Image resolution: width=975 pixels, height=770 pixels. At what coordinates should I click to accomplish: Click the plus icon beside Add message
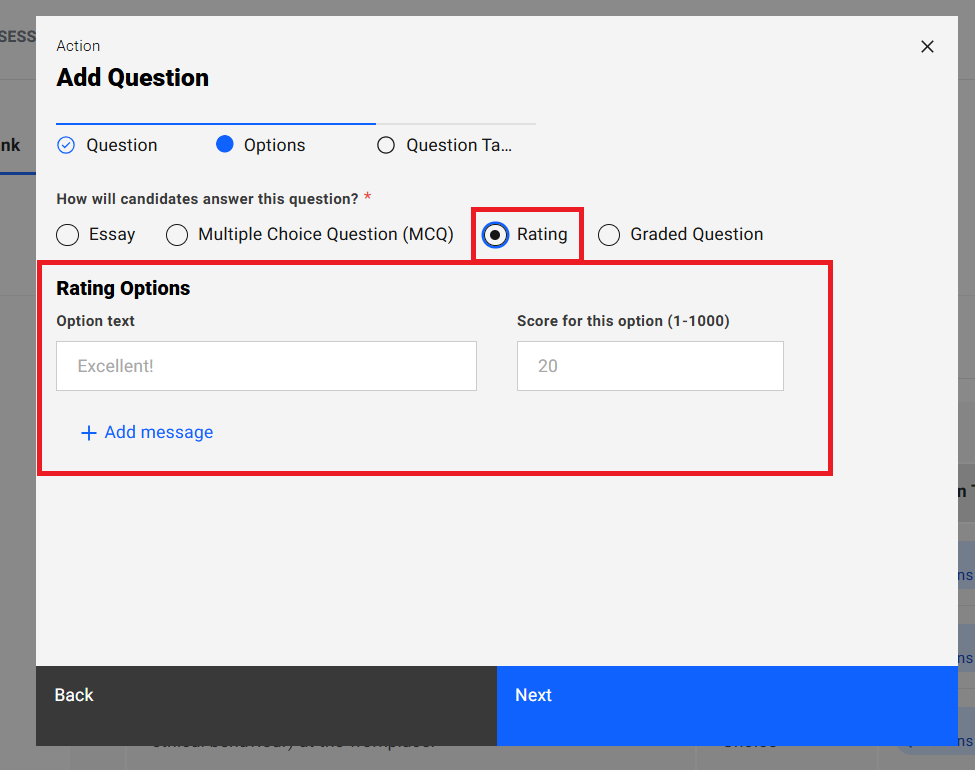coord(89,433)
